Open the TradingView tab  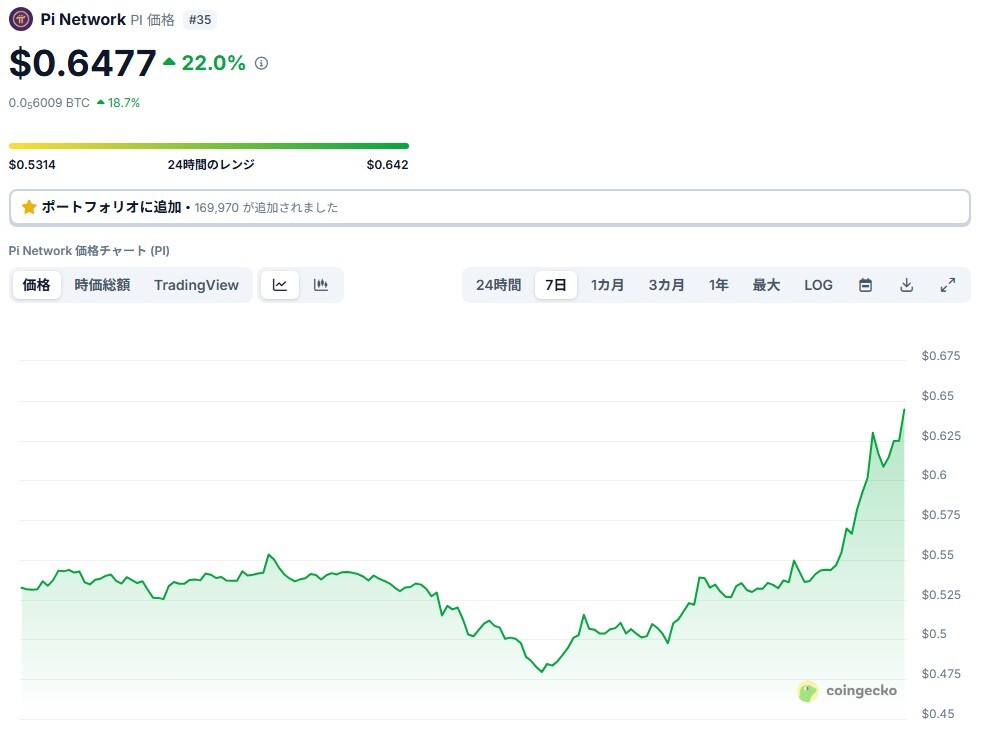tap(196, 285)
